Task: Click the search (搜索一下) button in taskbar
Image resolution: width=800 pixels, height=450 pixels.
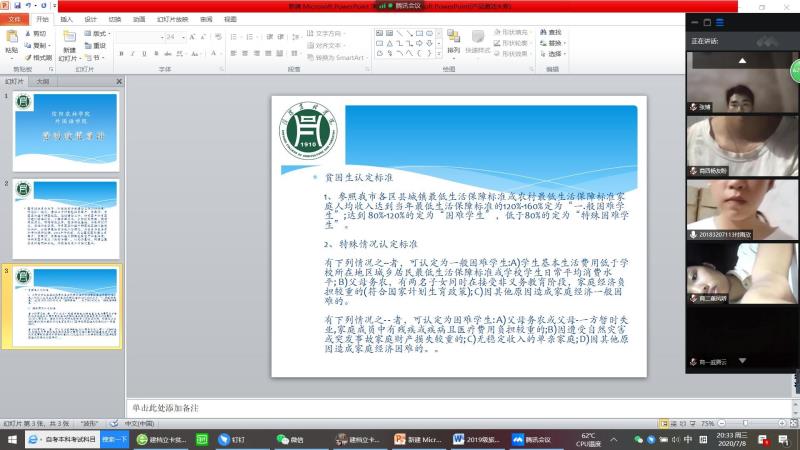Action: point(115,439)
